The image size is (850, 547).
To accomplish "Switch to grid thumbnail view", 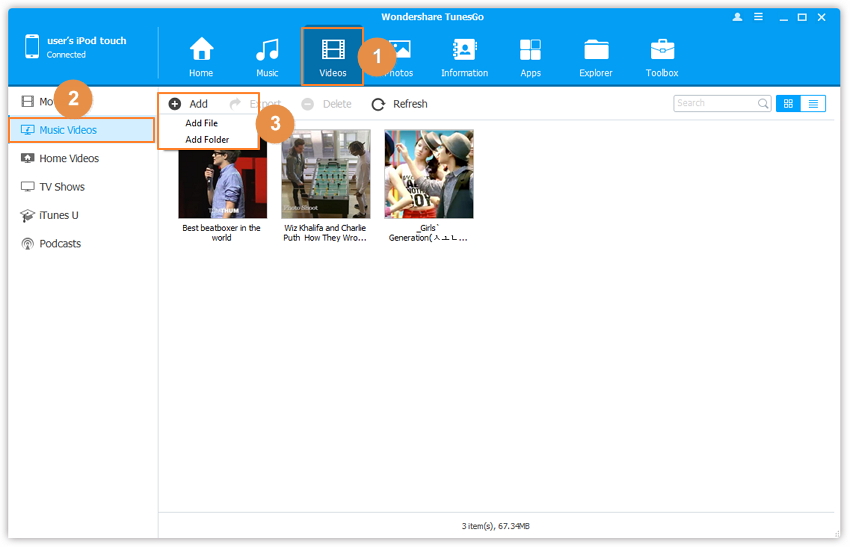I will pos(788,104).
